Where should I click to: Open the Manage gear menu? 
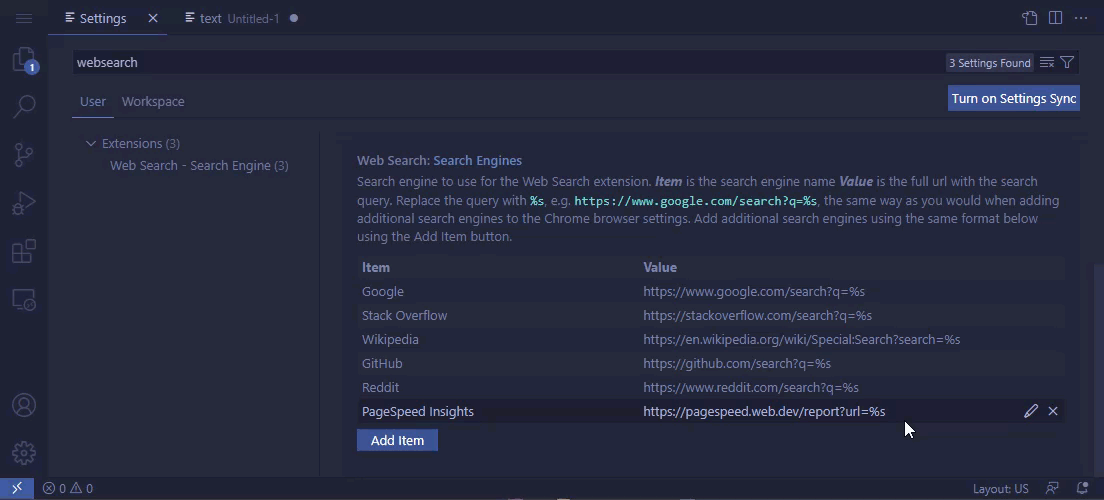tap(24, 453)
